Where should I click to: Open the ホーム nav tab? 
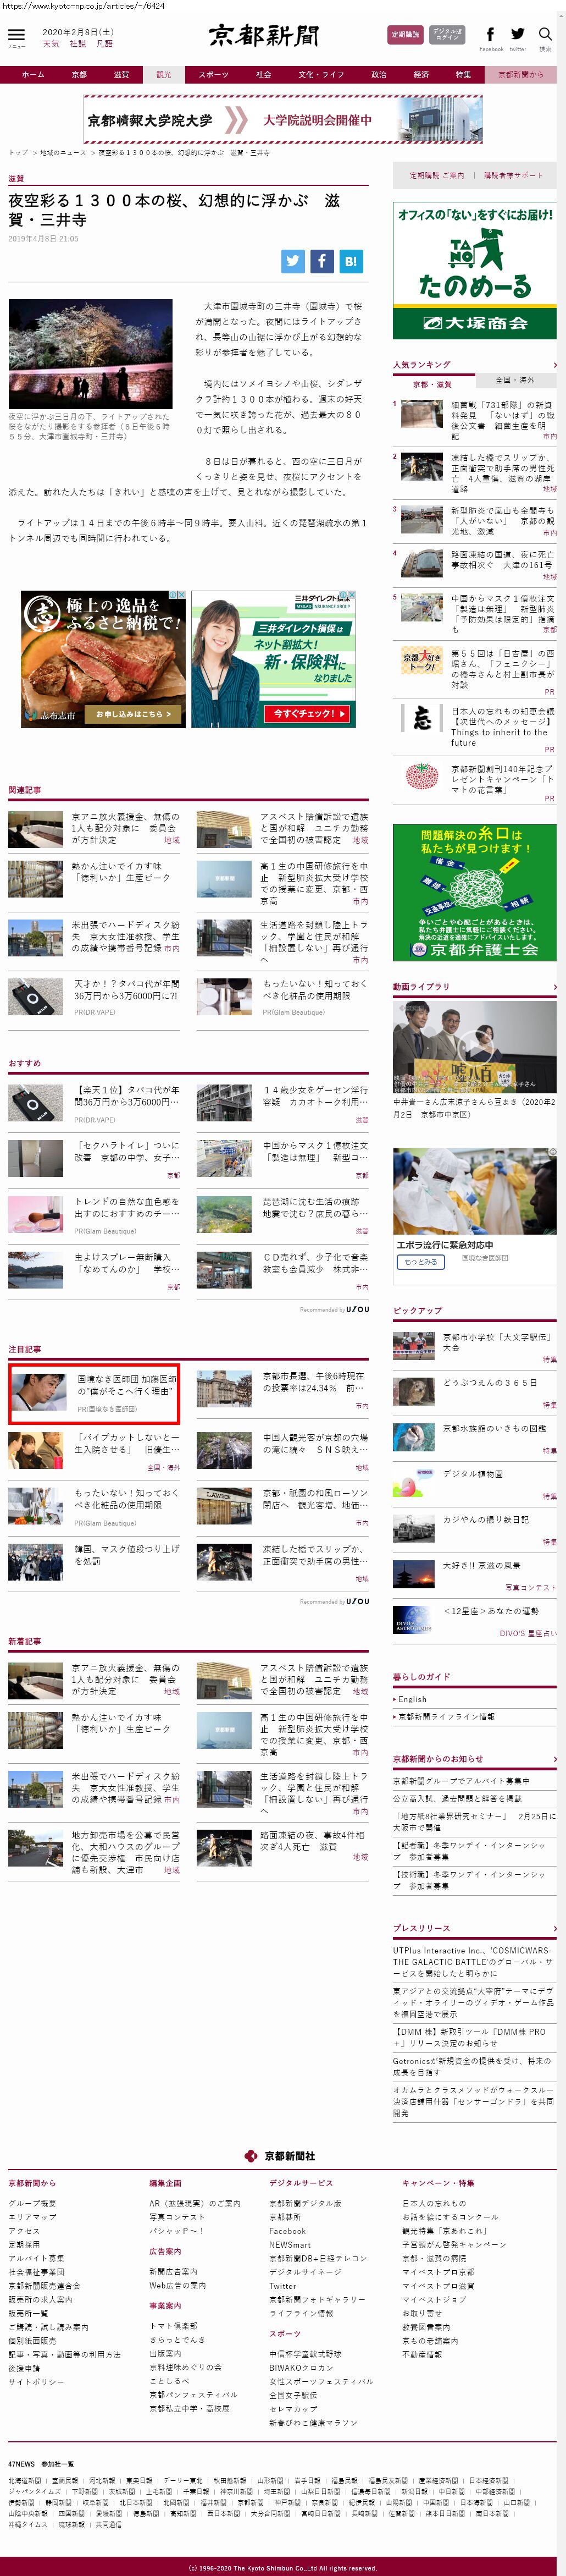point(33,75)
